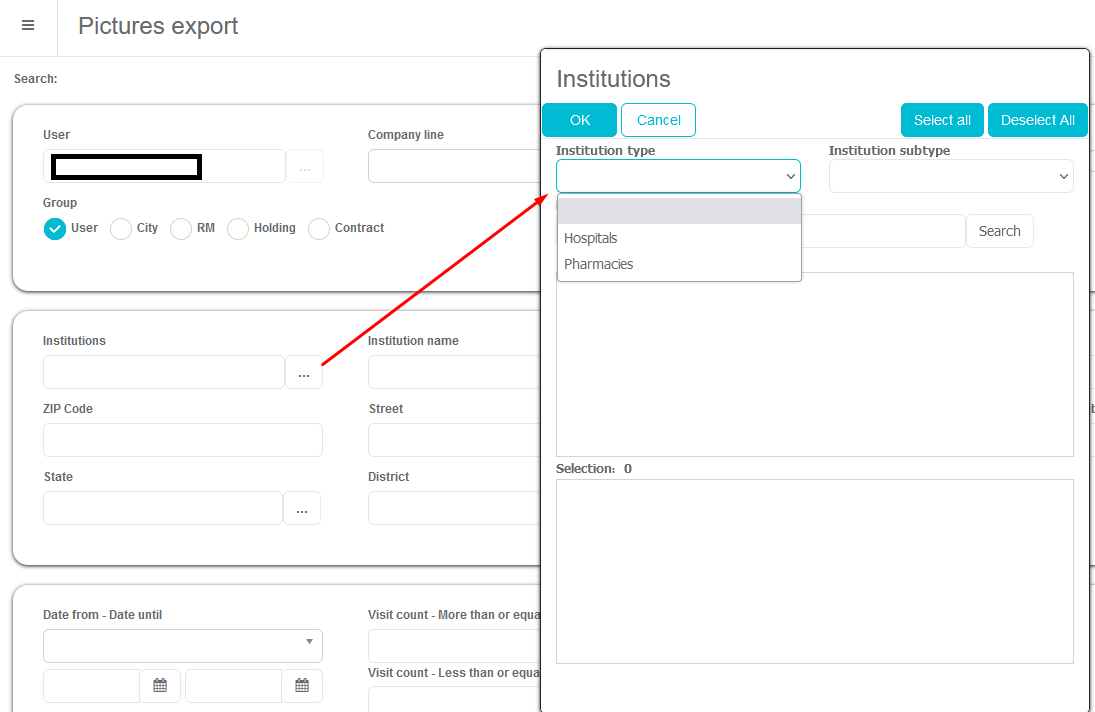Click the ellipsis button next to User field

305,167
